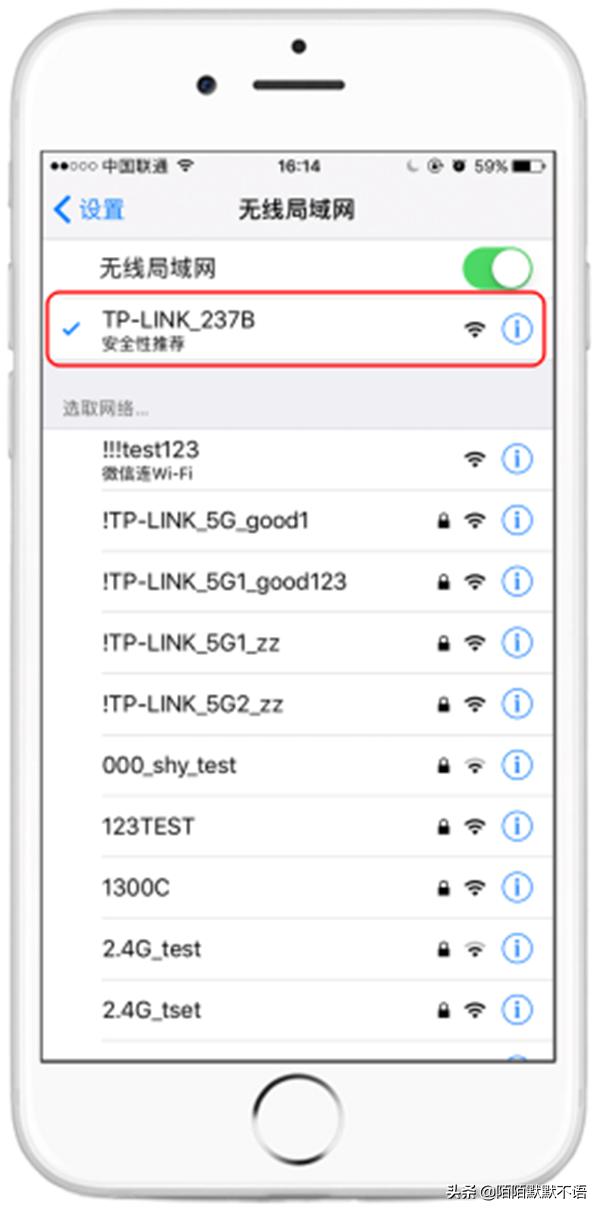Tap the 无线局域网 page title
This screenshot has width=600, height=1213.
coord(296,209)
